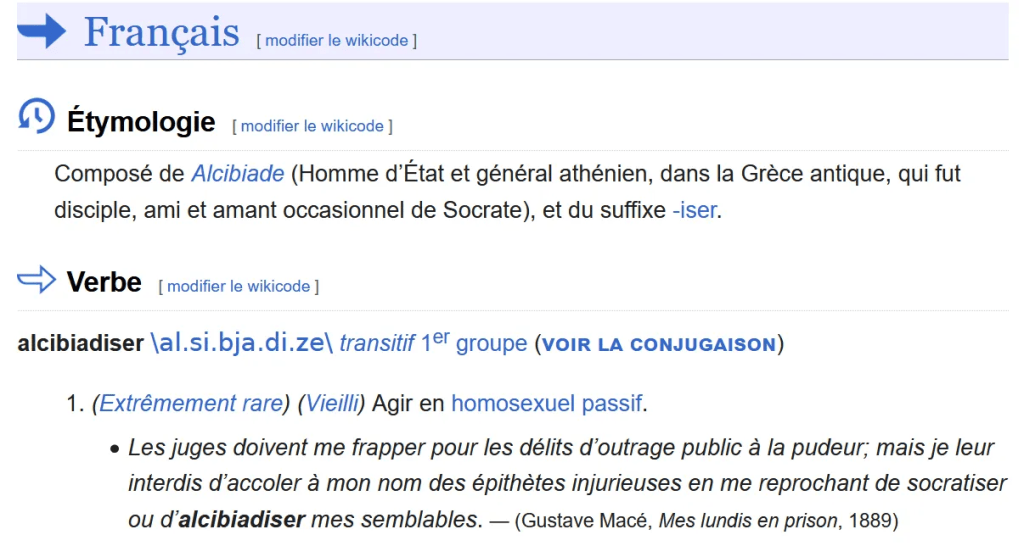Screen dimensions: 1024x546
Task: Click the clock icon beside Étymologie
Action: click(36, 117)
